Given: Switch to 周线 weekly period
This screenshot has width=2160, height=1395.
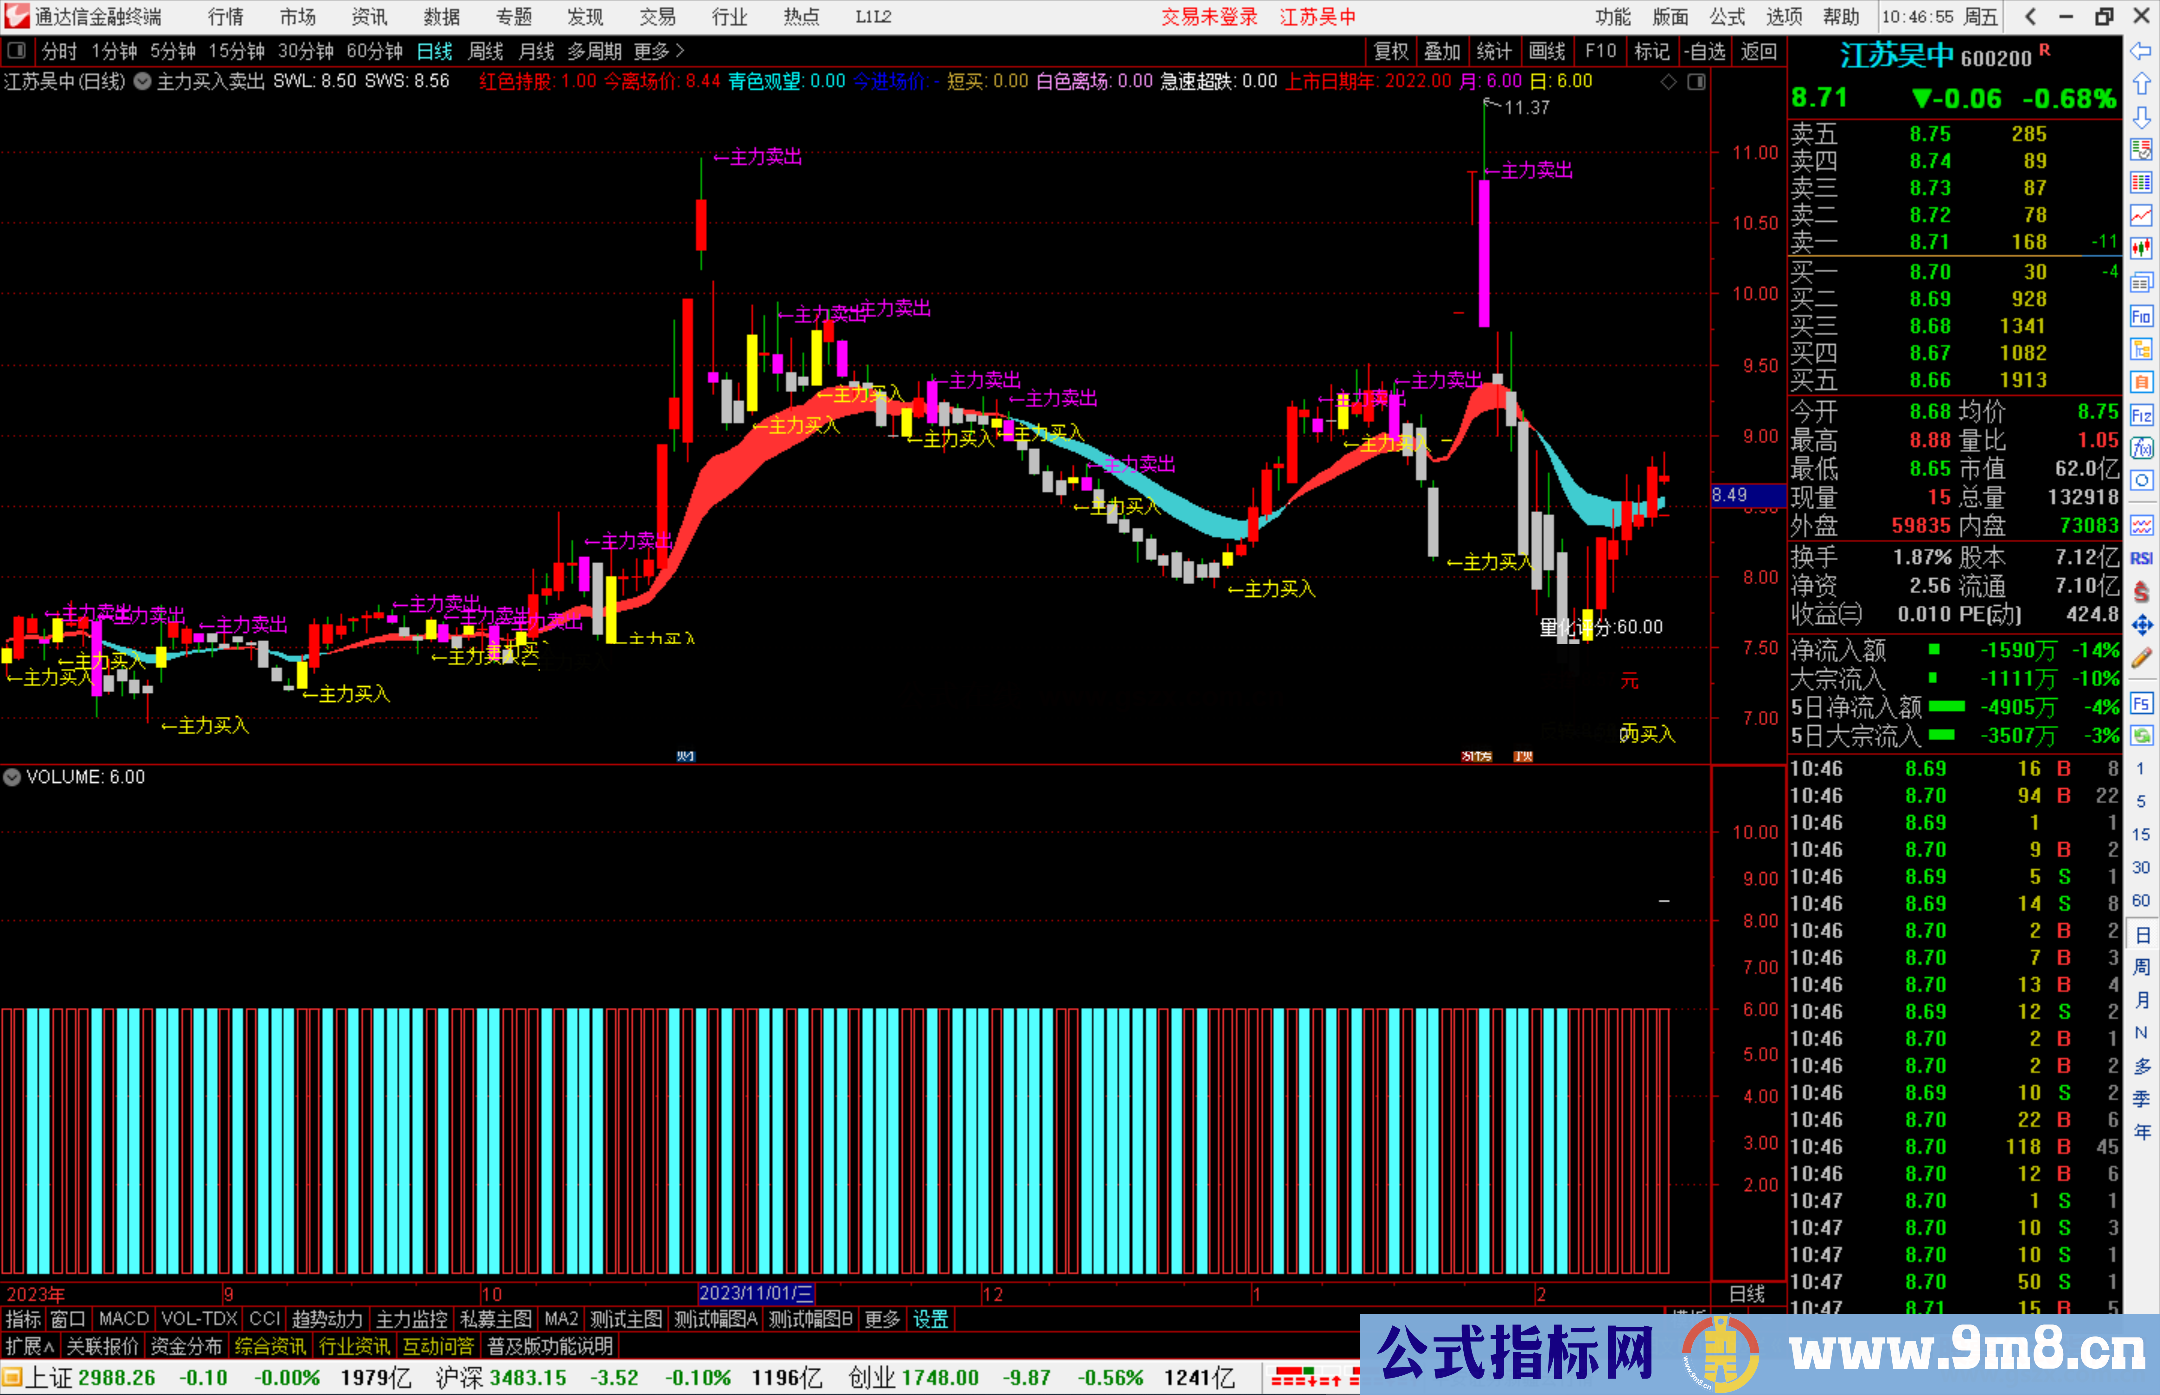Looking at the screenshot, I should point(486,51).
